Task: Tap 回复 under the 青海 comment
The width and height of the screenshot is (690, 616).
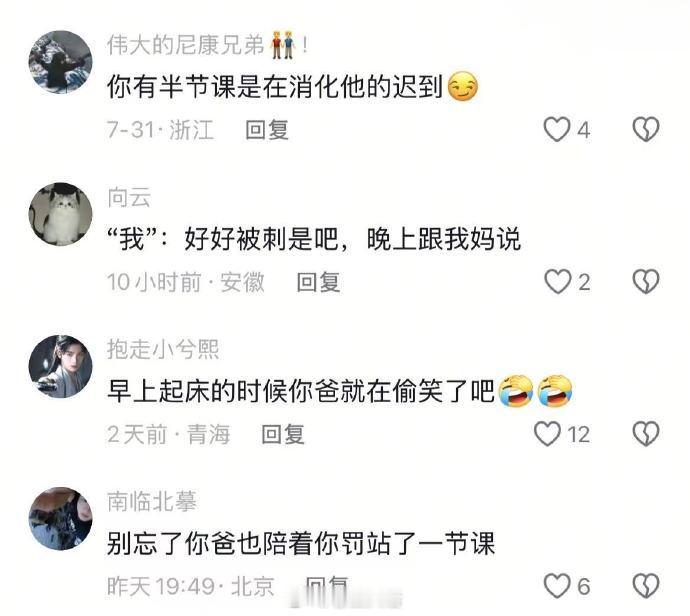Action: coord(283,434)
